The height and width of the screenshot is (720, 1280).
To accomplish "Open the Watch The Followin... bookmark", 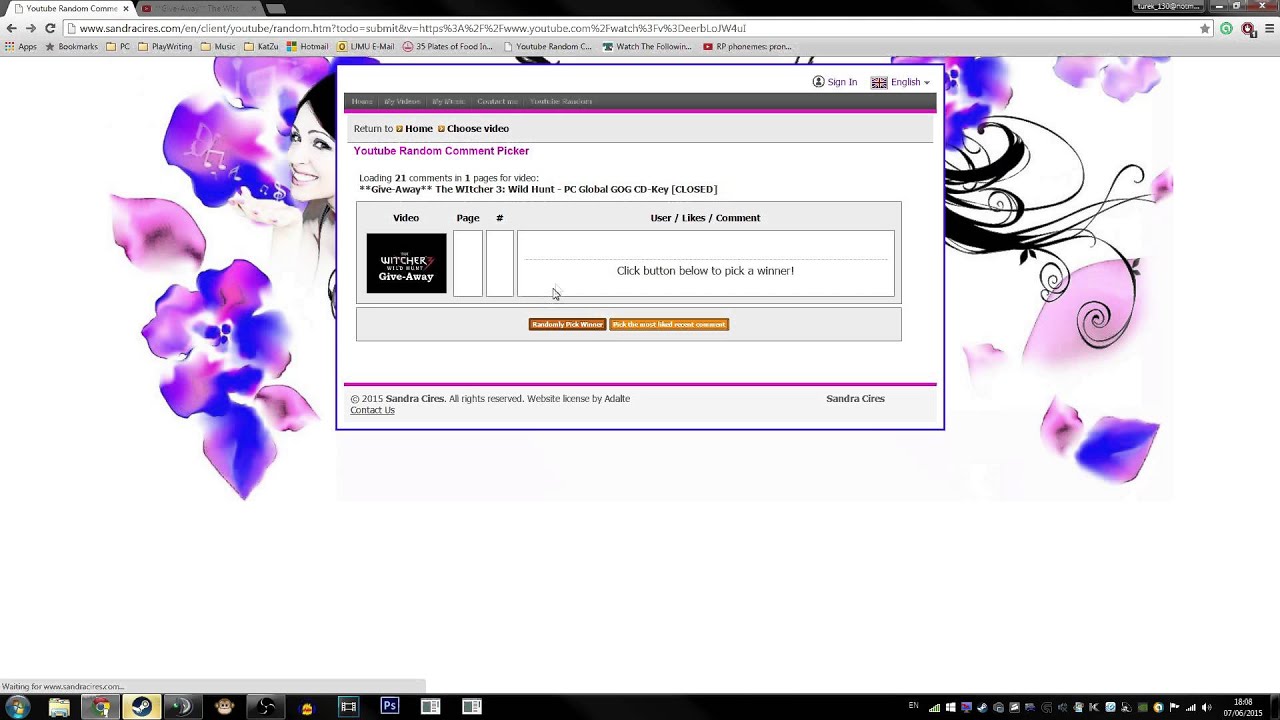I will [x=647, y=46].
